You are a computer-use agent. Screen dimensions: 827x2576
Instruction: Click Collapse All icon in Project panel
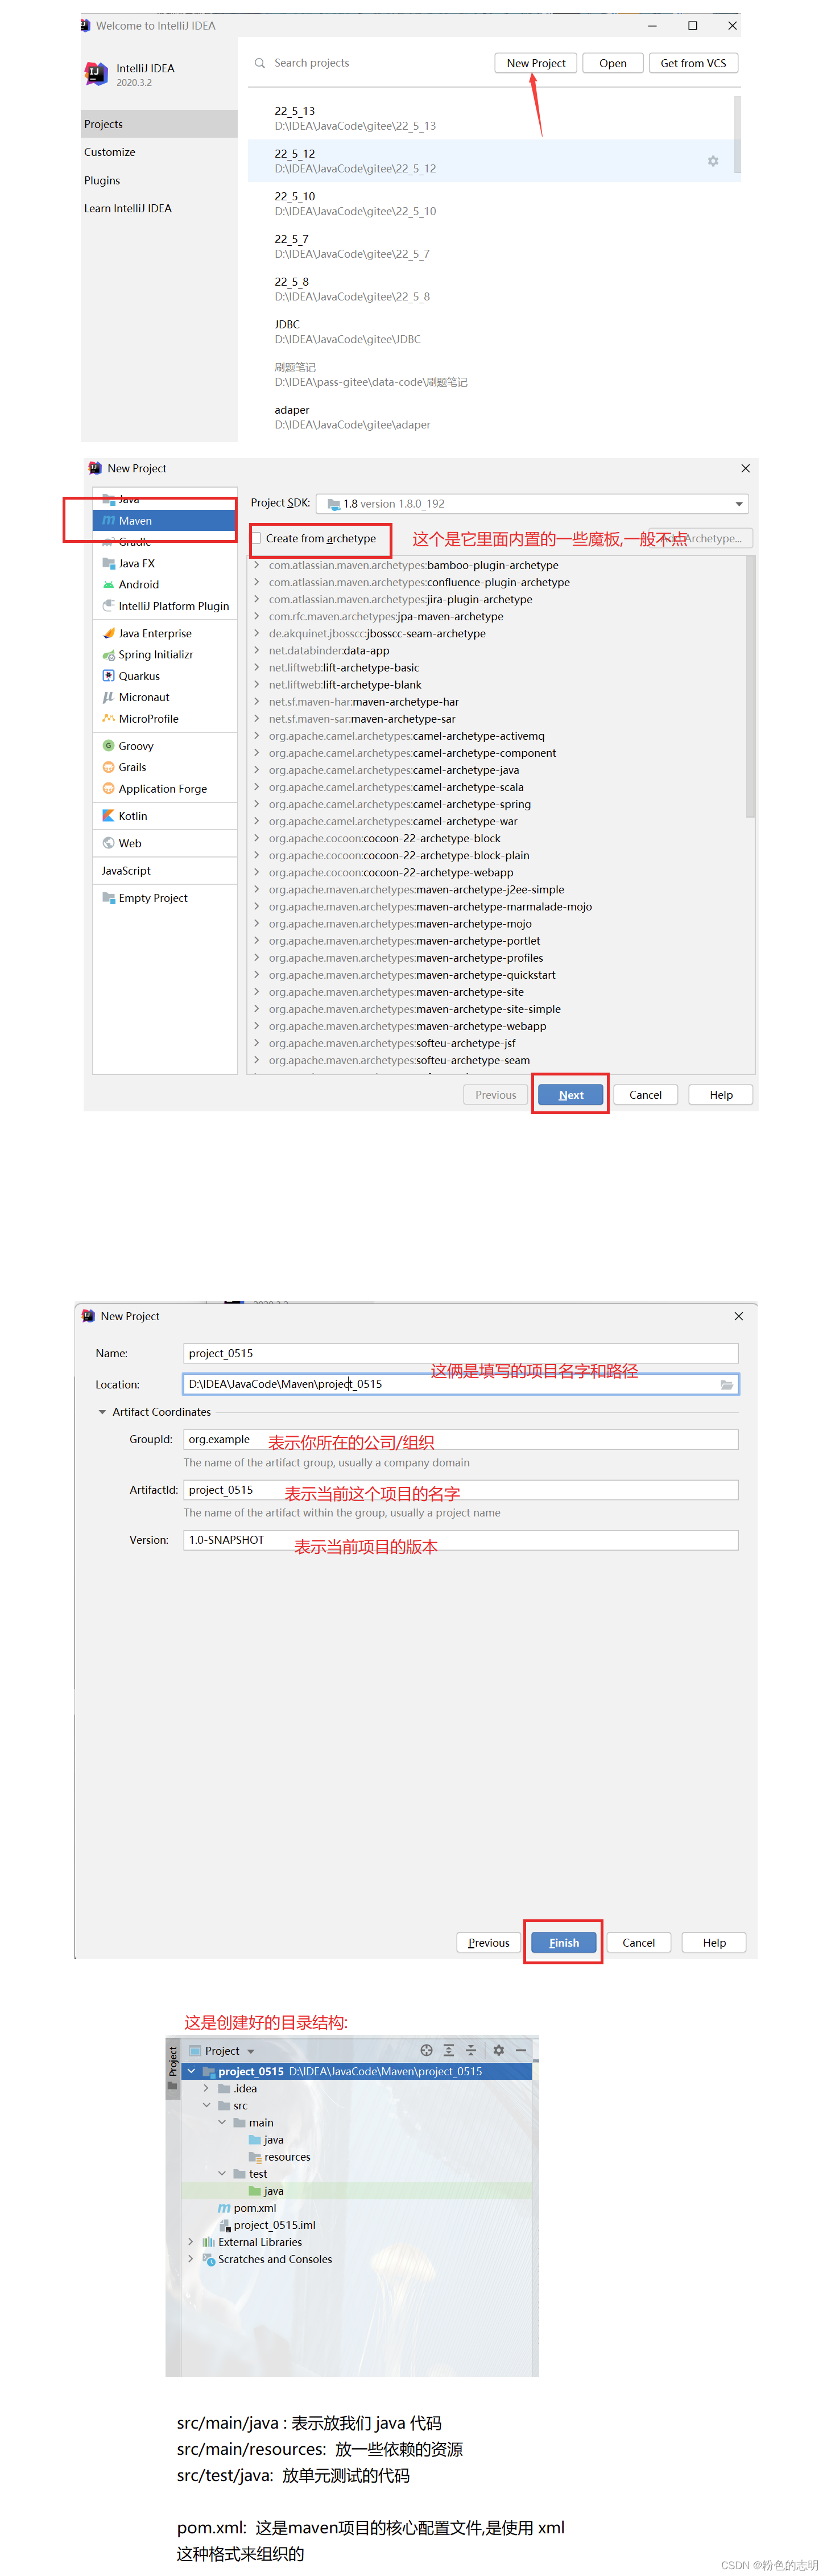[x=471, y=2050]
